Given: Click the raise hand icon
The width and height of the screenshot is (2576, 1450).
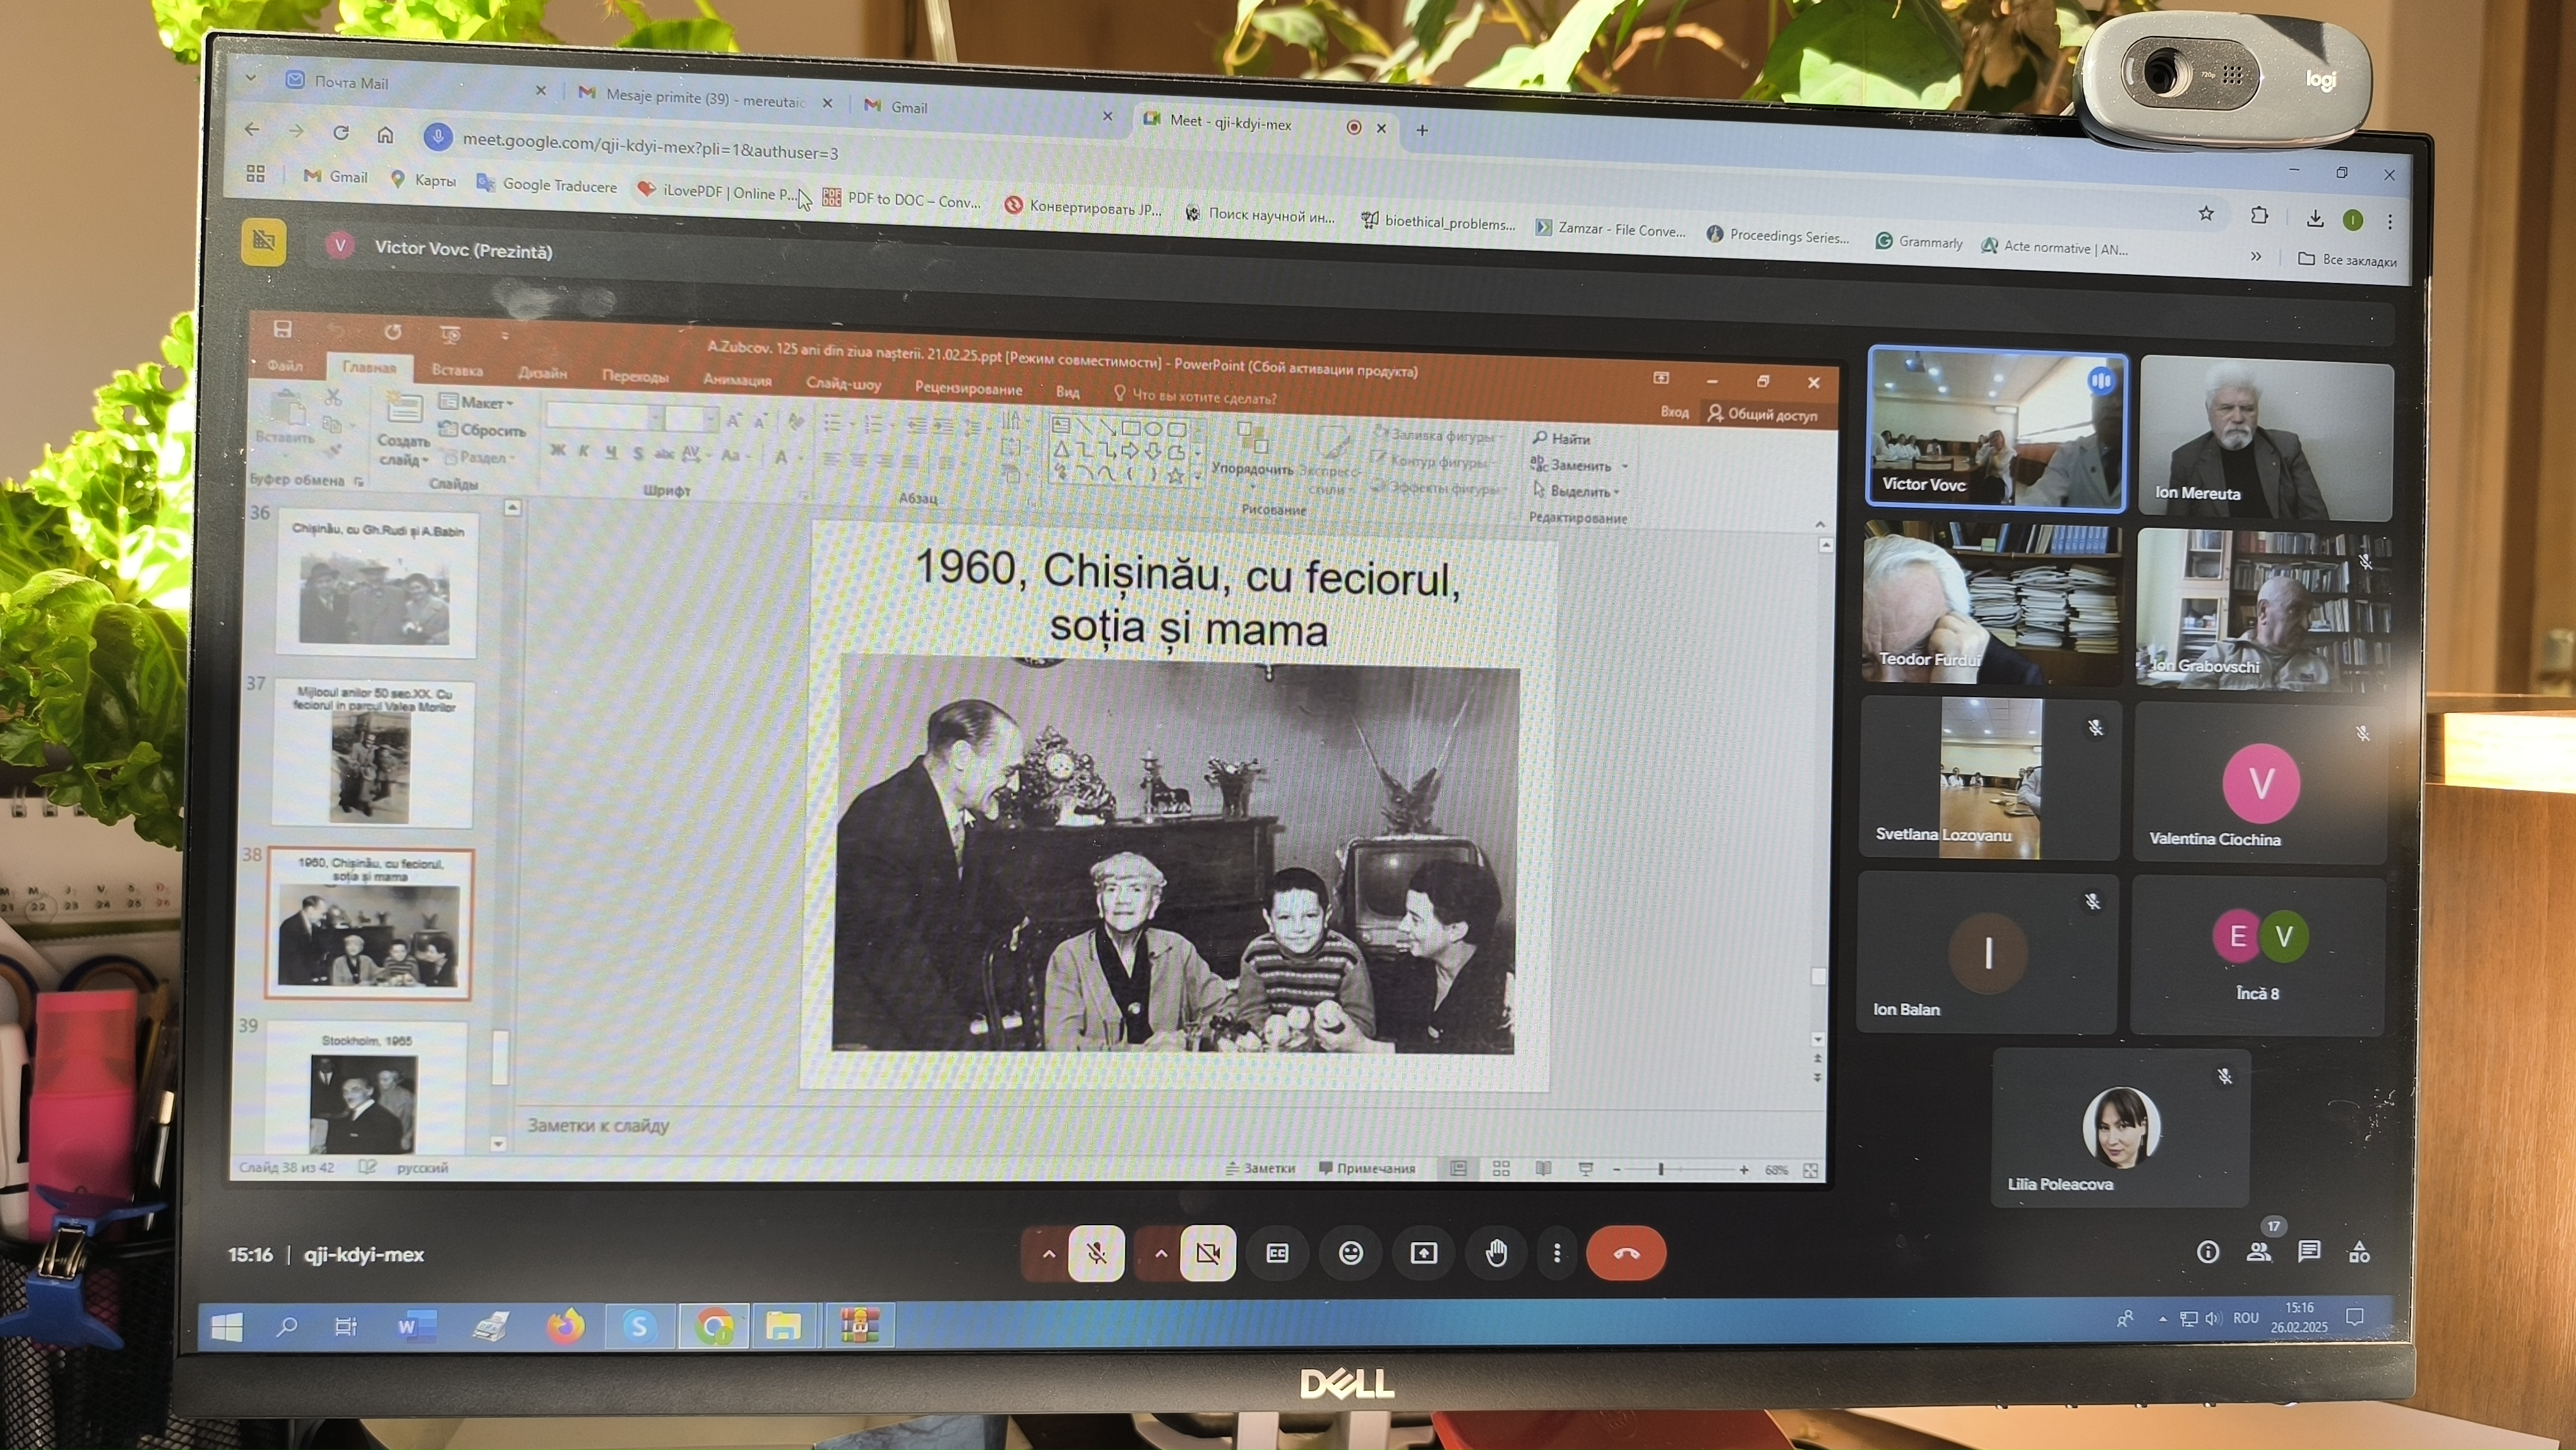Looking at the screenshot, I should [1496, 1252].
